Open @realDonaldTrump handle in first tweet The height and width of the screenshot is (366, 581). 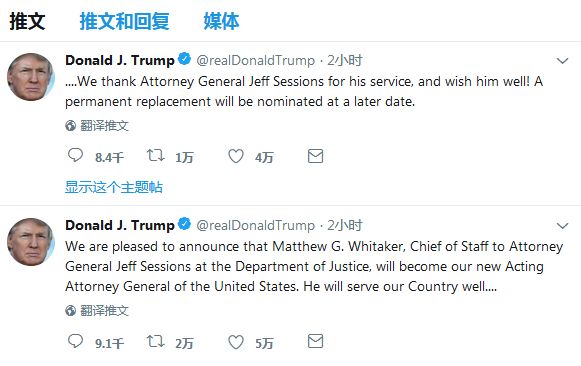(x=255, y=60)
